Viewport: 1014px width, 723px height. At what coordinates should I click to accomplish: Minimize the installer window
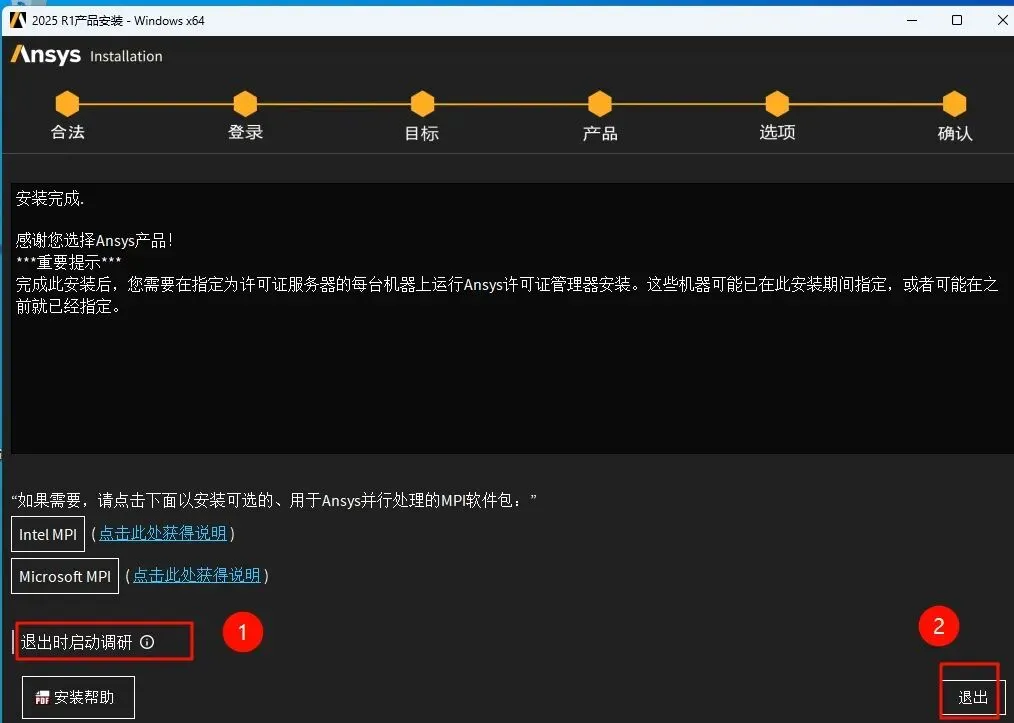tap(912, 20)
